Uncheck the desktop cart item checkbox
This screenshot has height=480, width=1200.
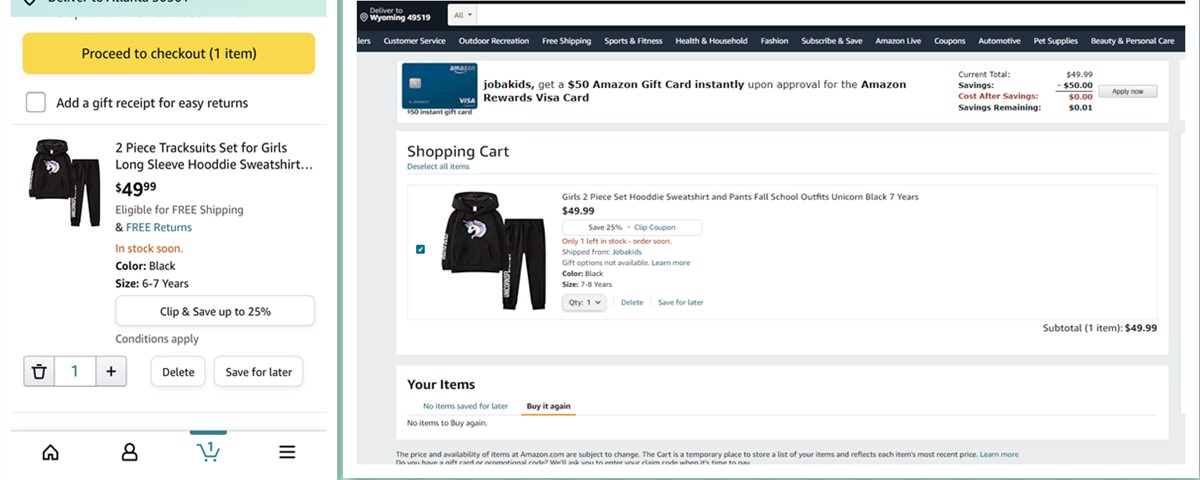click(x=420, y=249)
